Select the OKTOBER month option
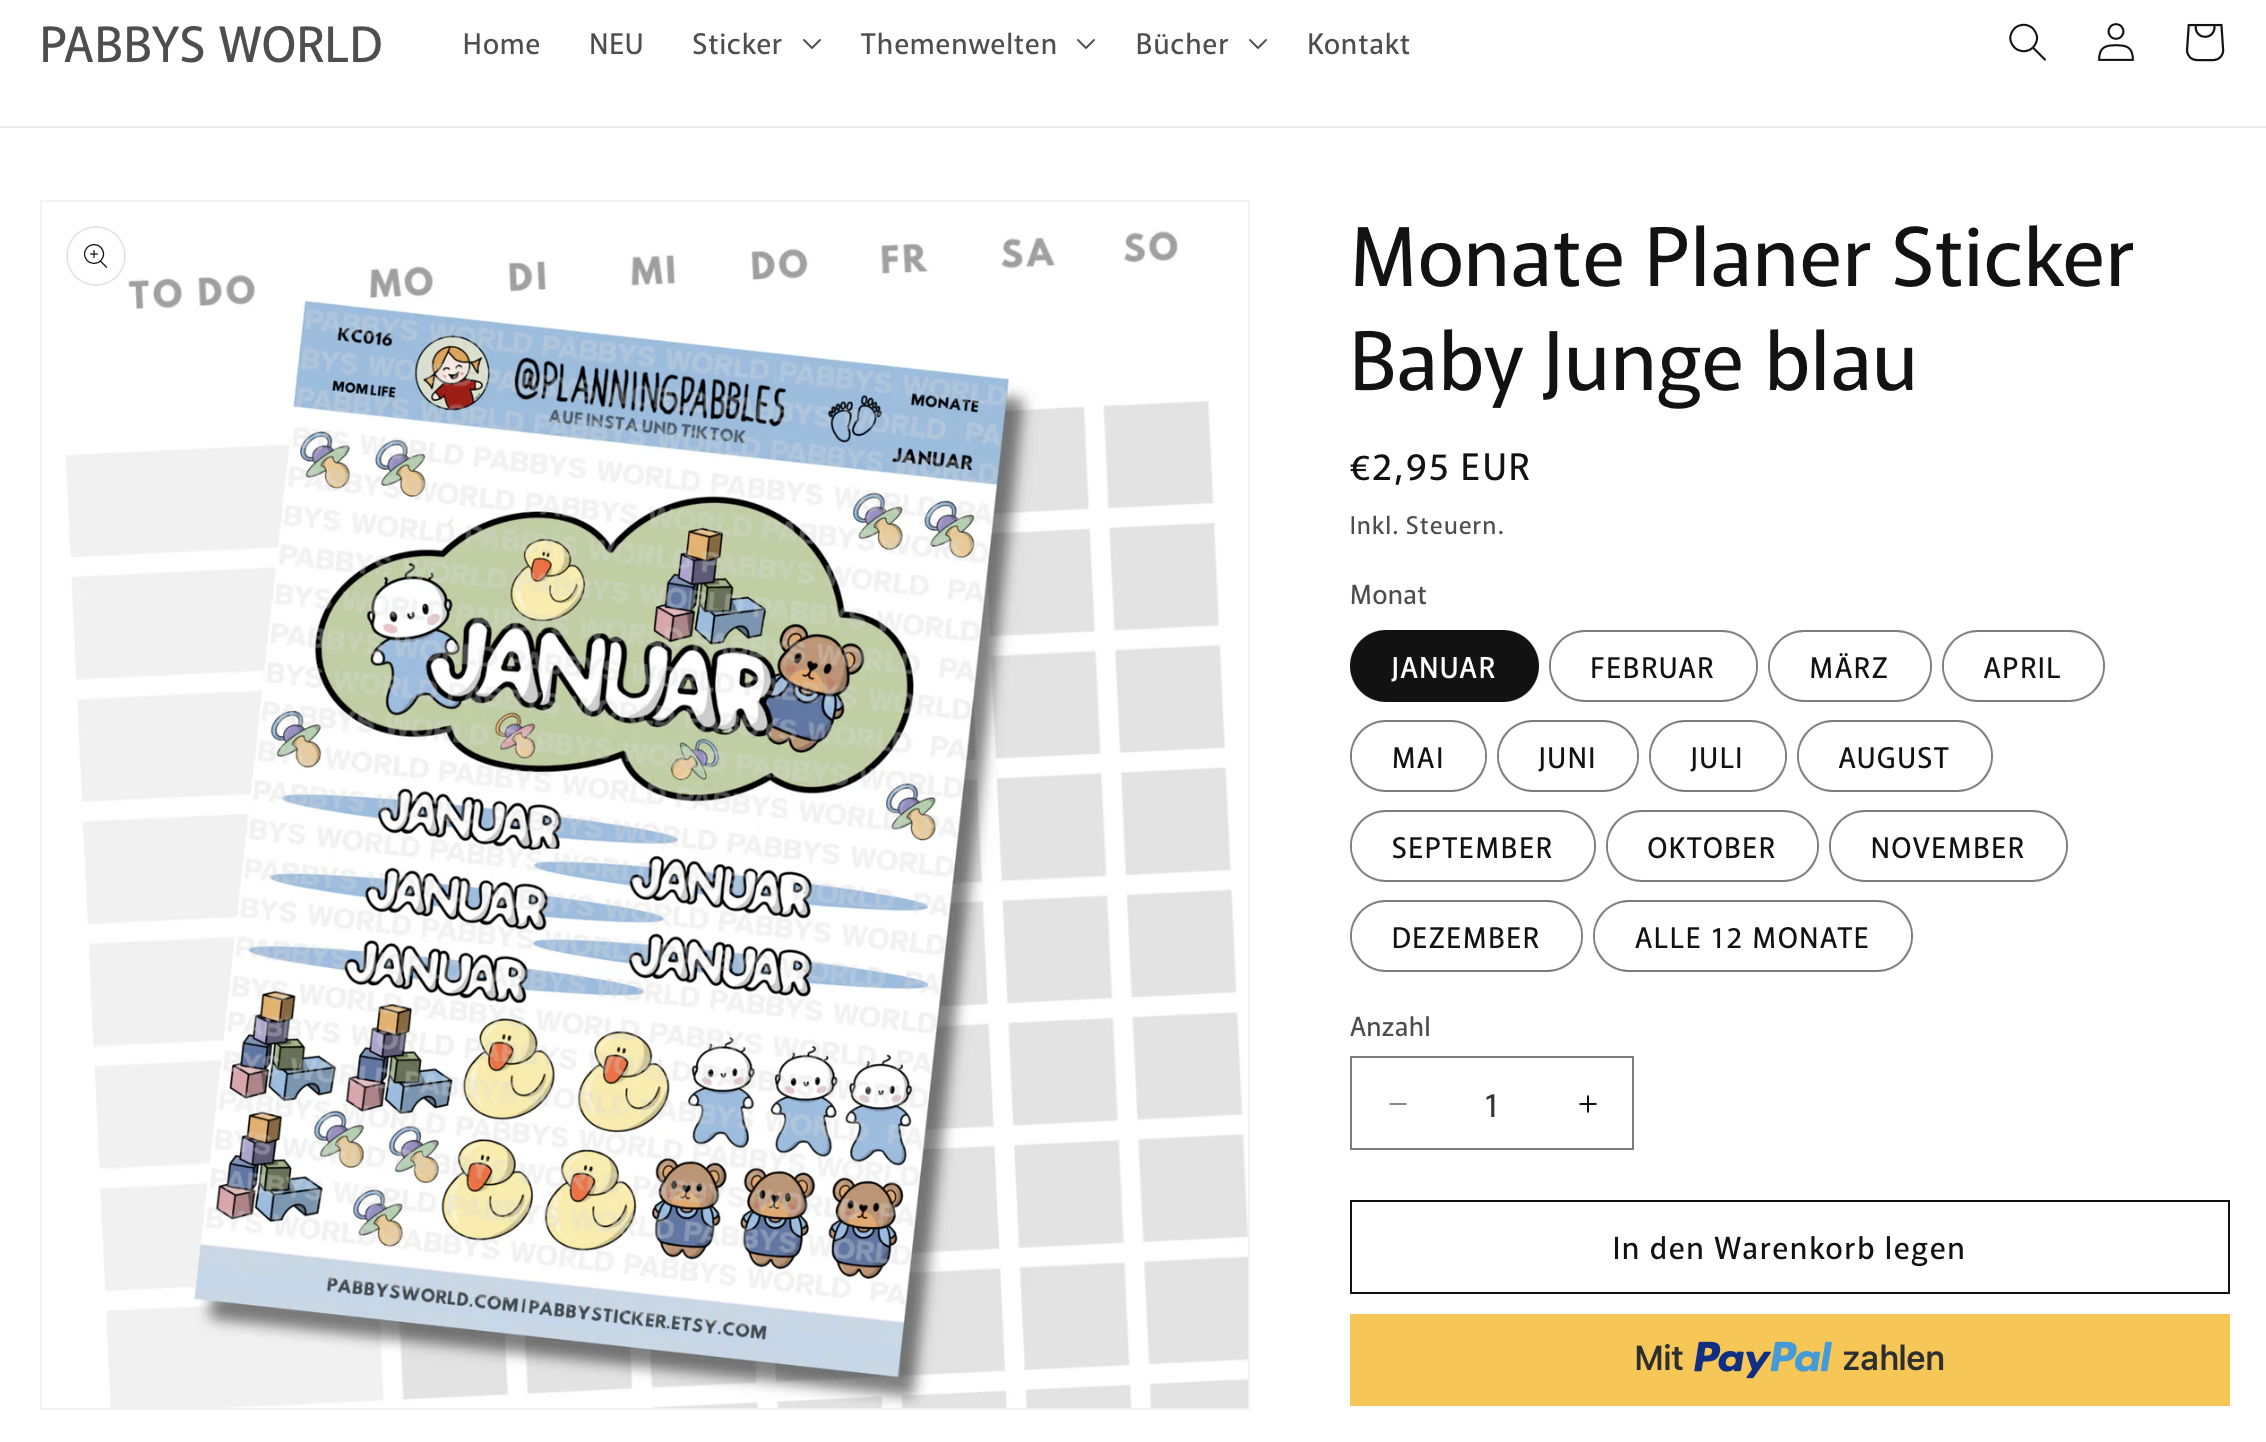2266x1442 pixels. [x=1711, y=847]
